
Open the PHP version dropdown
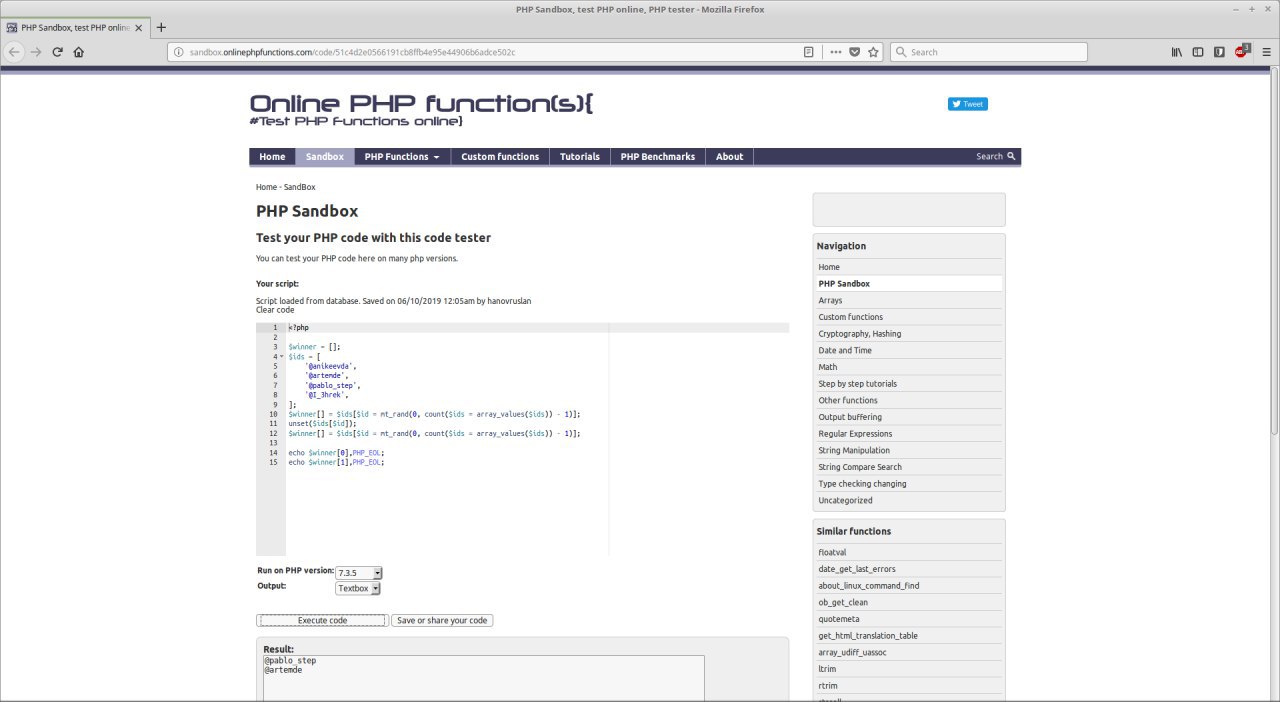360,573
